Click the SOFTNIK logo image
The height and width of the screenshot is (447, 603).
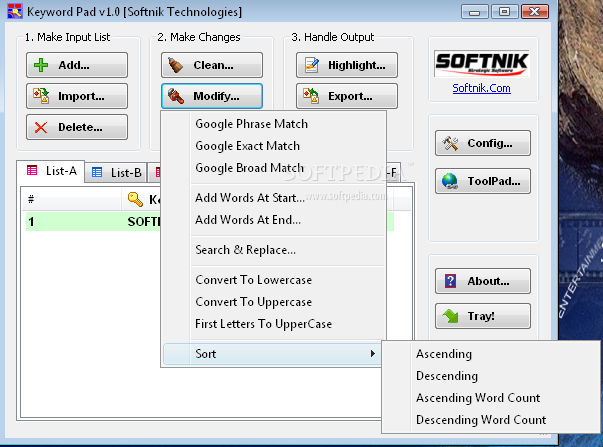point(481,63)
